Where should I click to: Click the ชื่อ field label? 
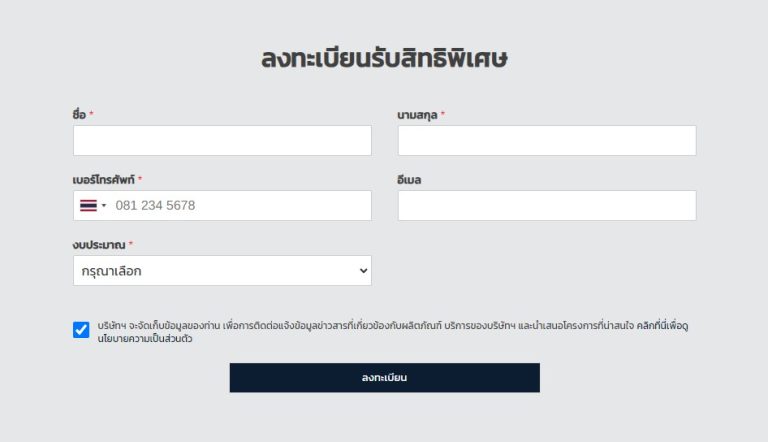(79, 115)
